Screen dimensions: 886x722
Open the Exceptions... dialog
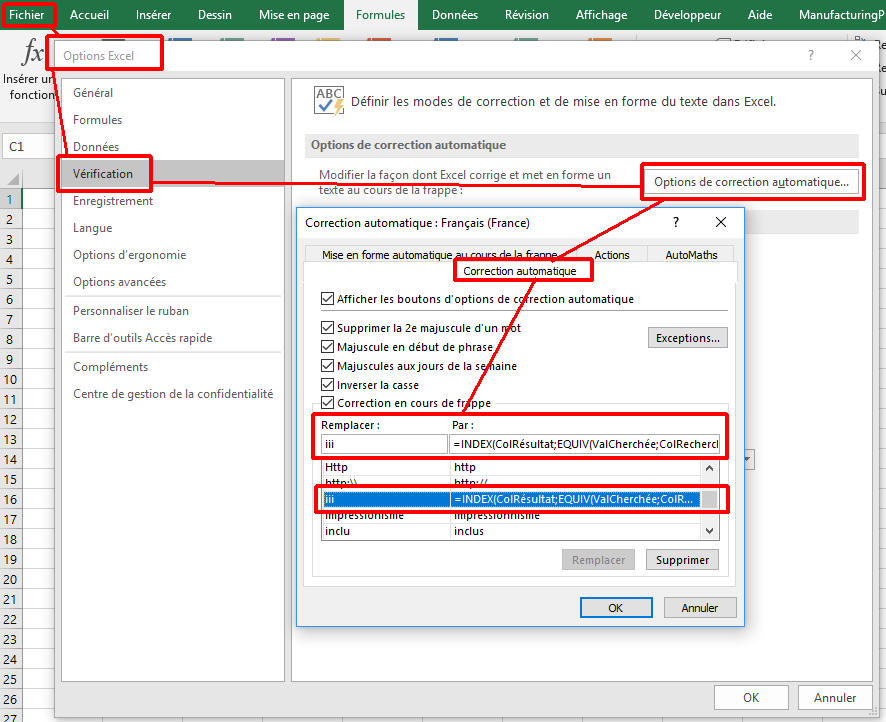pos(688,338)
